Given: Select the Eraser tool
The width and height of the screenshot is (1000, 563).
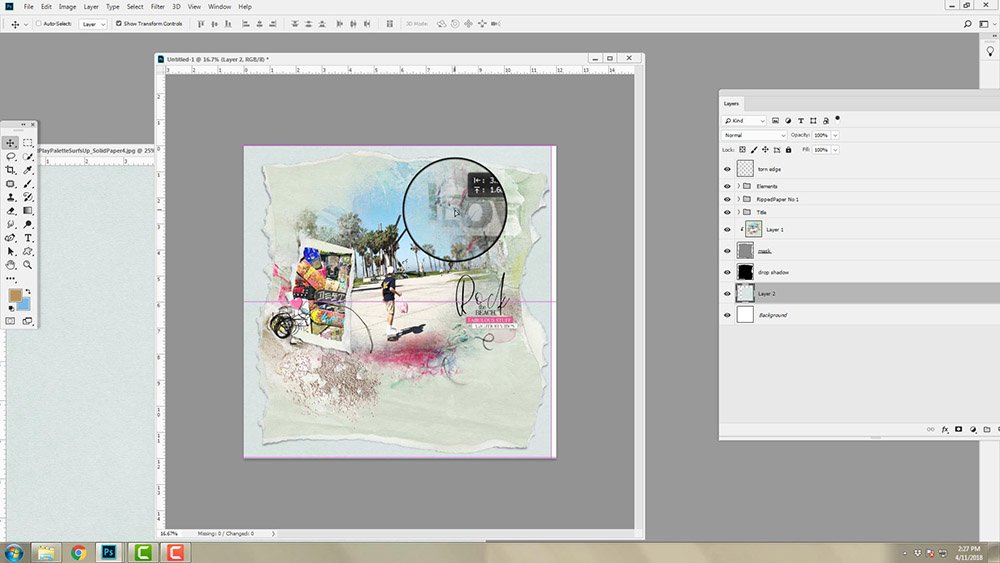Looking at the screenshot, I should tap(11, 210).
